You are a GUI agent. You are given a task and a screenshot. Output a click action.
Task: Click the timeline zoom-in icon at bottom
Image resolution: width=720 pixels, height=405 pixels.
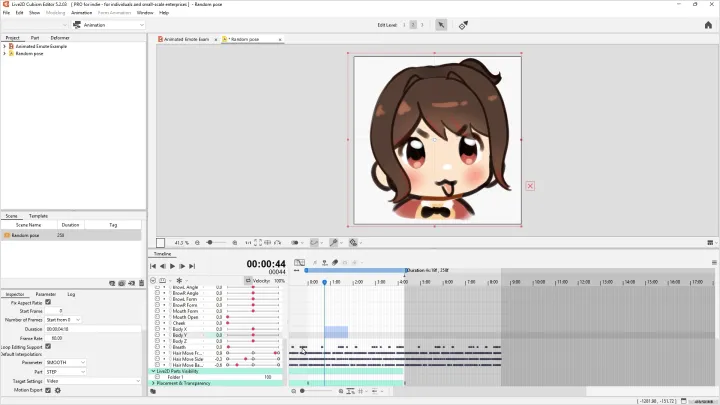341,391
